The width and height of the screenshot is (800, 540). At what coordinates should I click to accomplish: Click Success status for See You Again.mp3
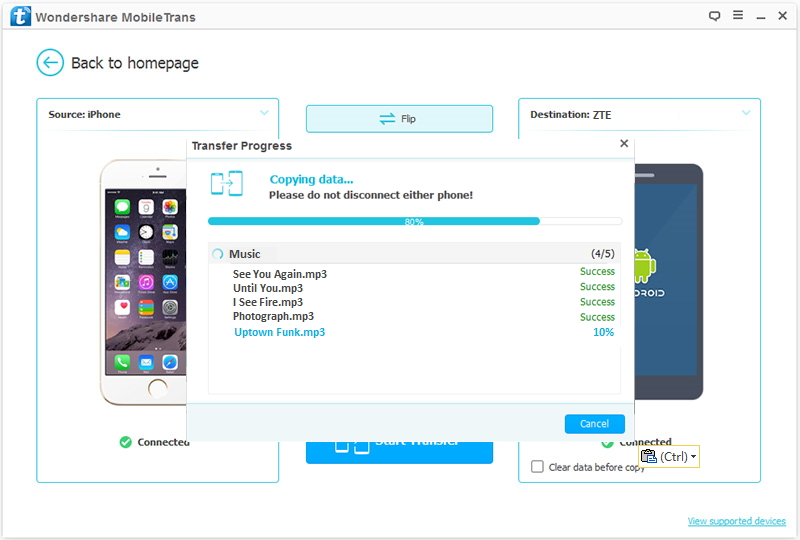point(597,272)
